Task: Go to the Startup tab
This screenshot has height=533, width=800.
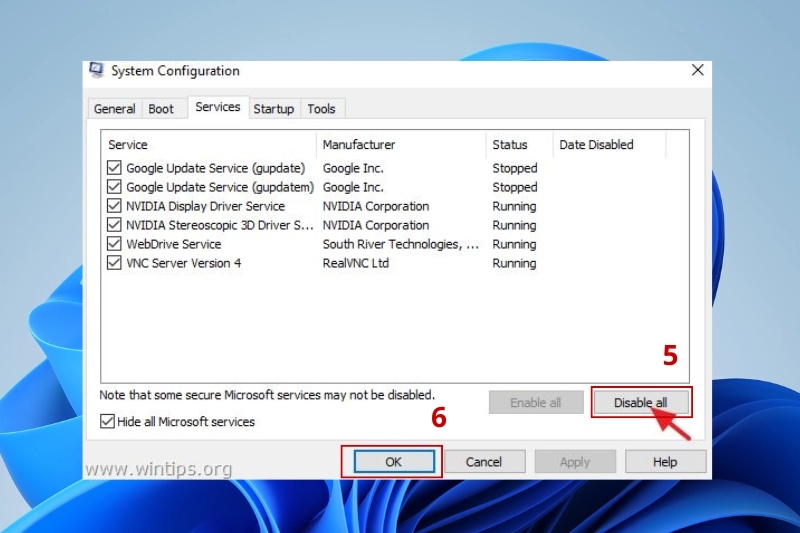Action: click(273, 109)
